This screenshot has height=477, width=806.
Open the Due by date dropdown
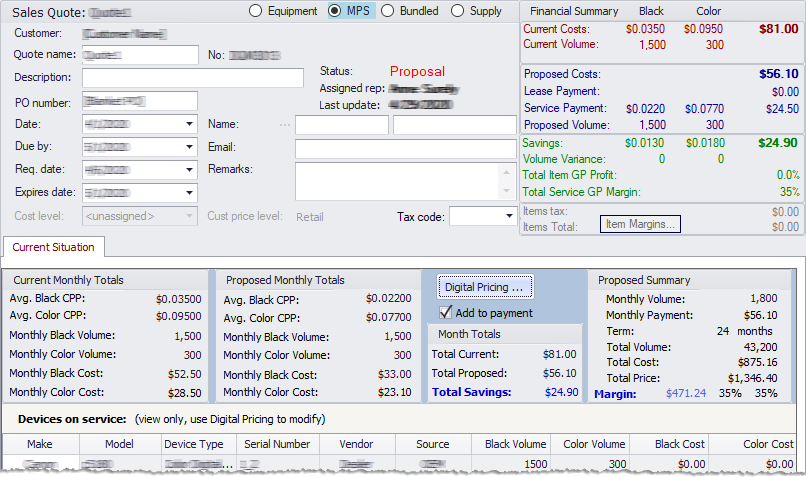[x=189, y=146]
